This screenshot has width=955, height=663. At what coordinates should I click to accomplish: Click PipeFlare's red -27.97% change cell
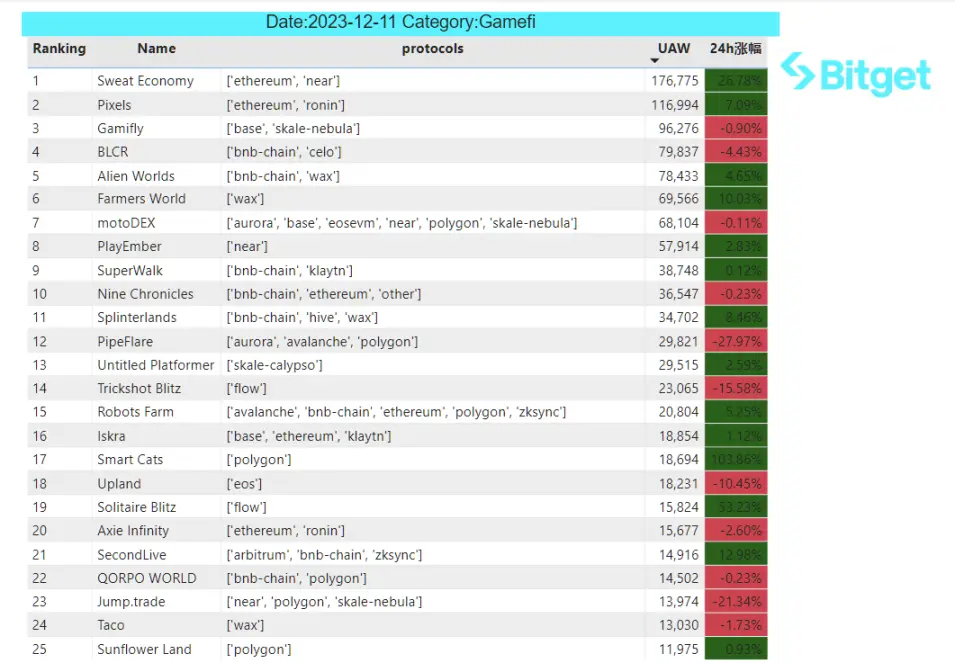pyautogui.click(x=736, y=342)
